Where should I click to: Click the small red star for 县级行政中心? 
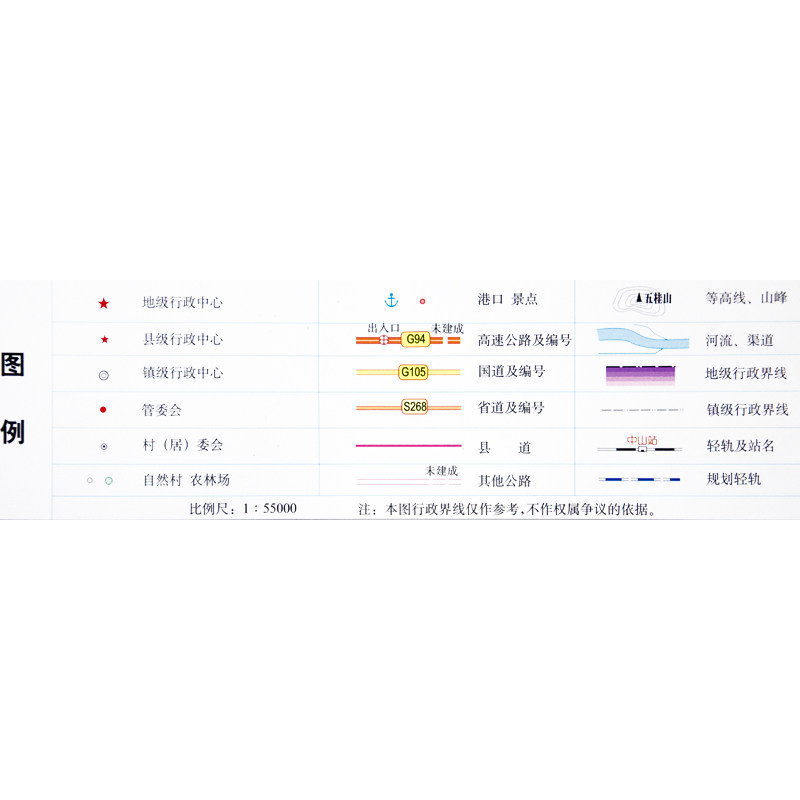pos(105,339)
